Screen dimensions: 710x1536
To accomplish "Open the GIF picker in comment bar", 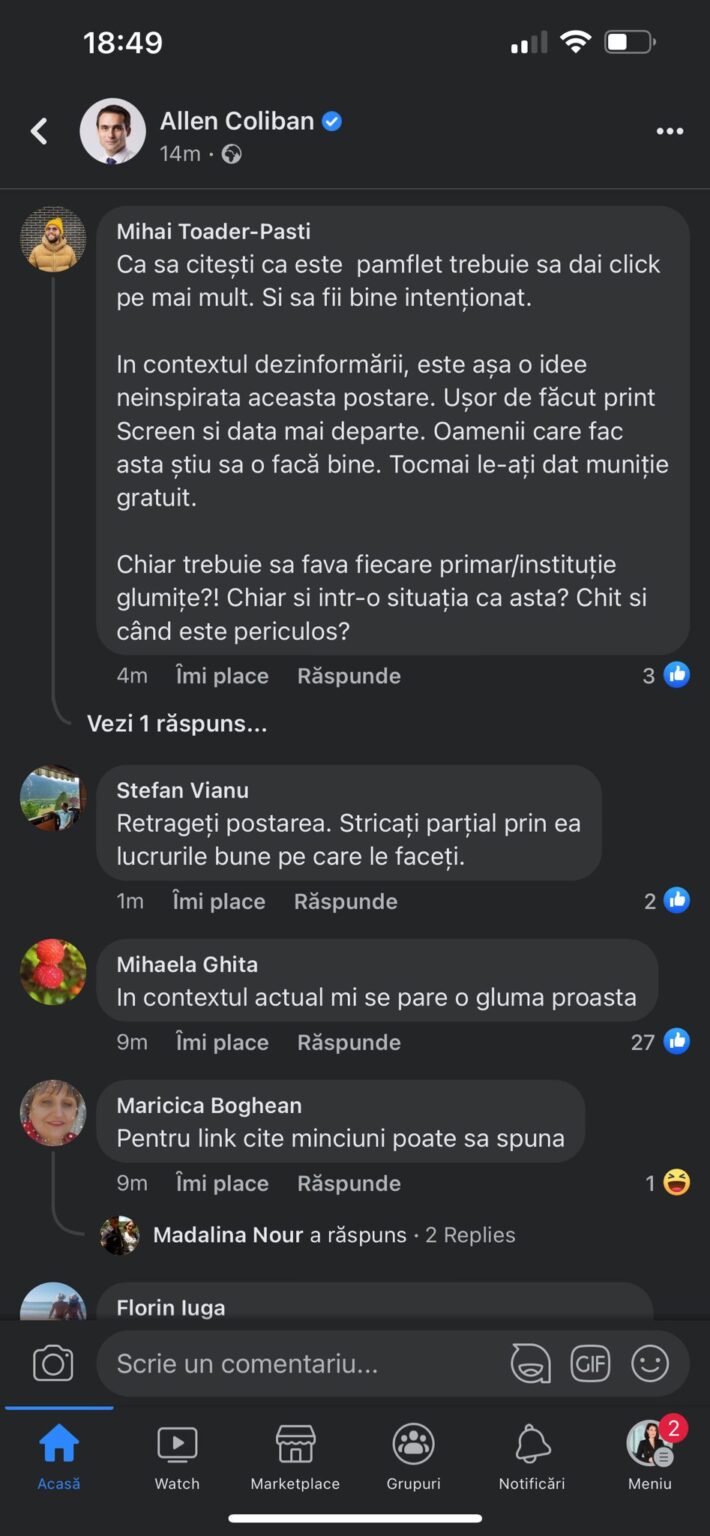I will pos(590,1363).
